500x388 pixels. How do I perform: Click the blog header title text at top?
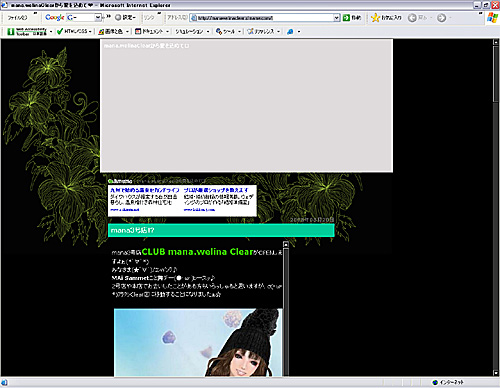pyautogui.click(x=146, y=46)
